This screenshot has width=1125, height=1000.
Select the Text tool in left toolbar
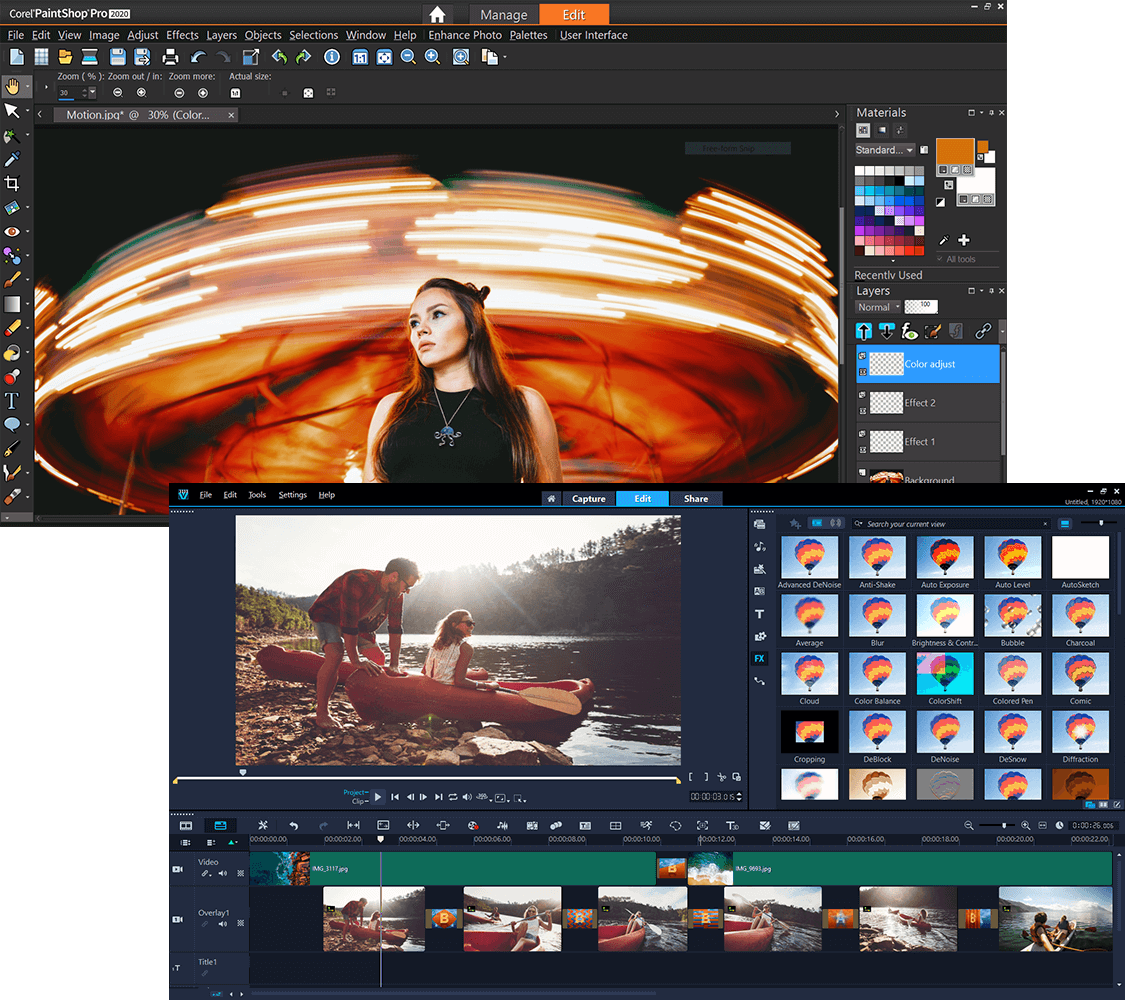coord(12,401)
